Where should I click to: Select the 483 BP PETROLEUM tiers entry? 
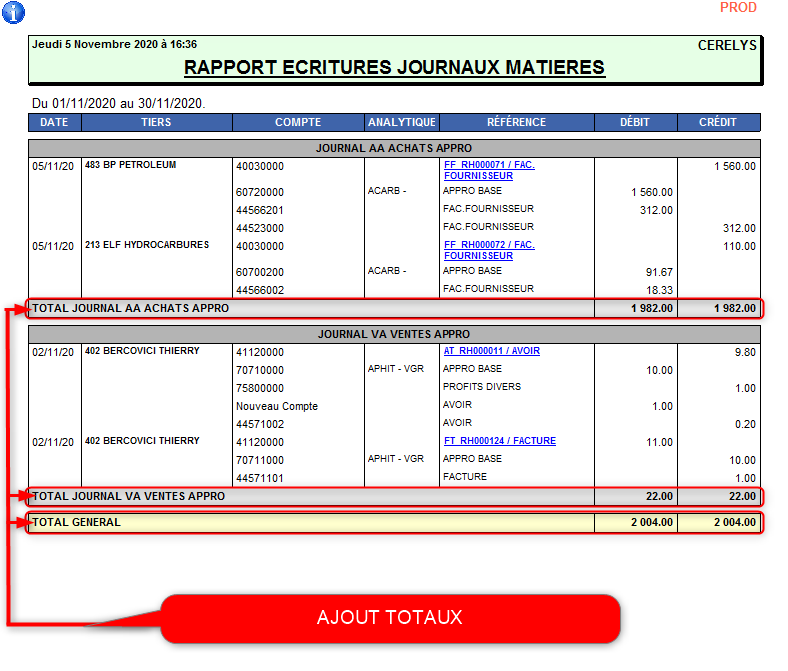pos(130,165)
